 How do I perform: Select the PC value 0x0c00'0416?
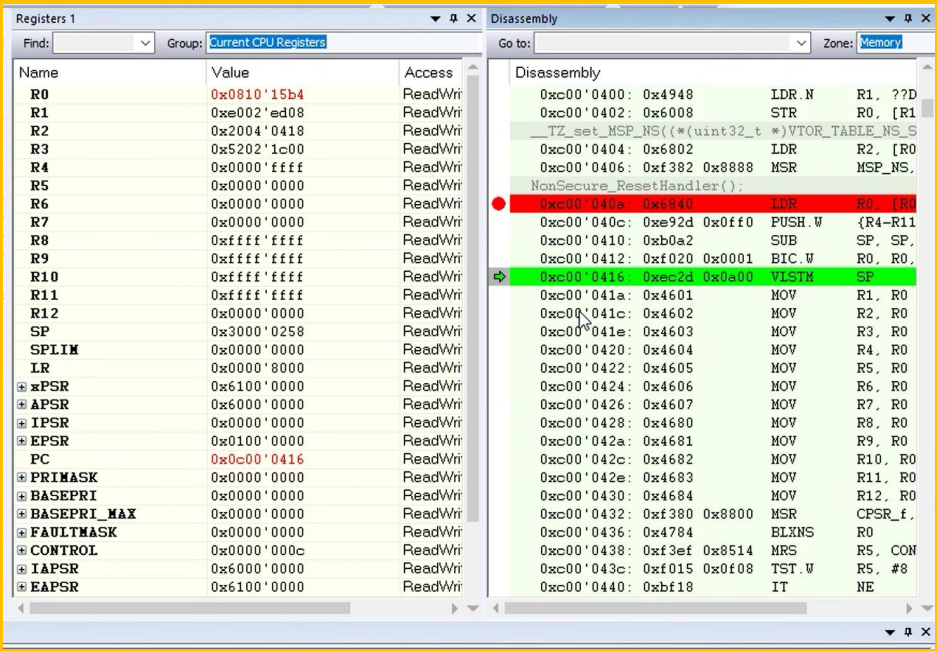pyautogui.click(x=258, y=460)
